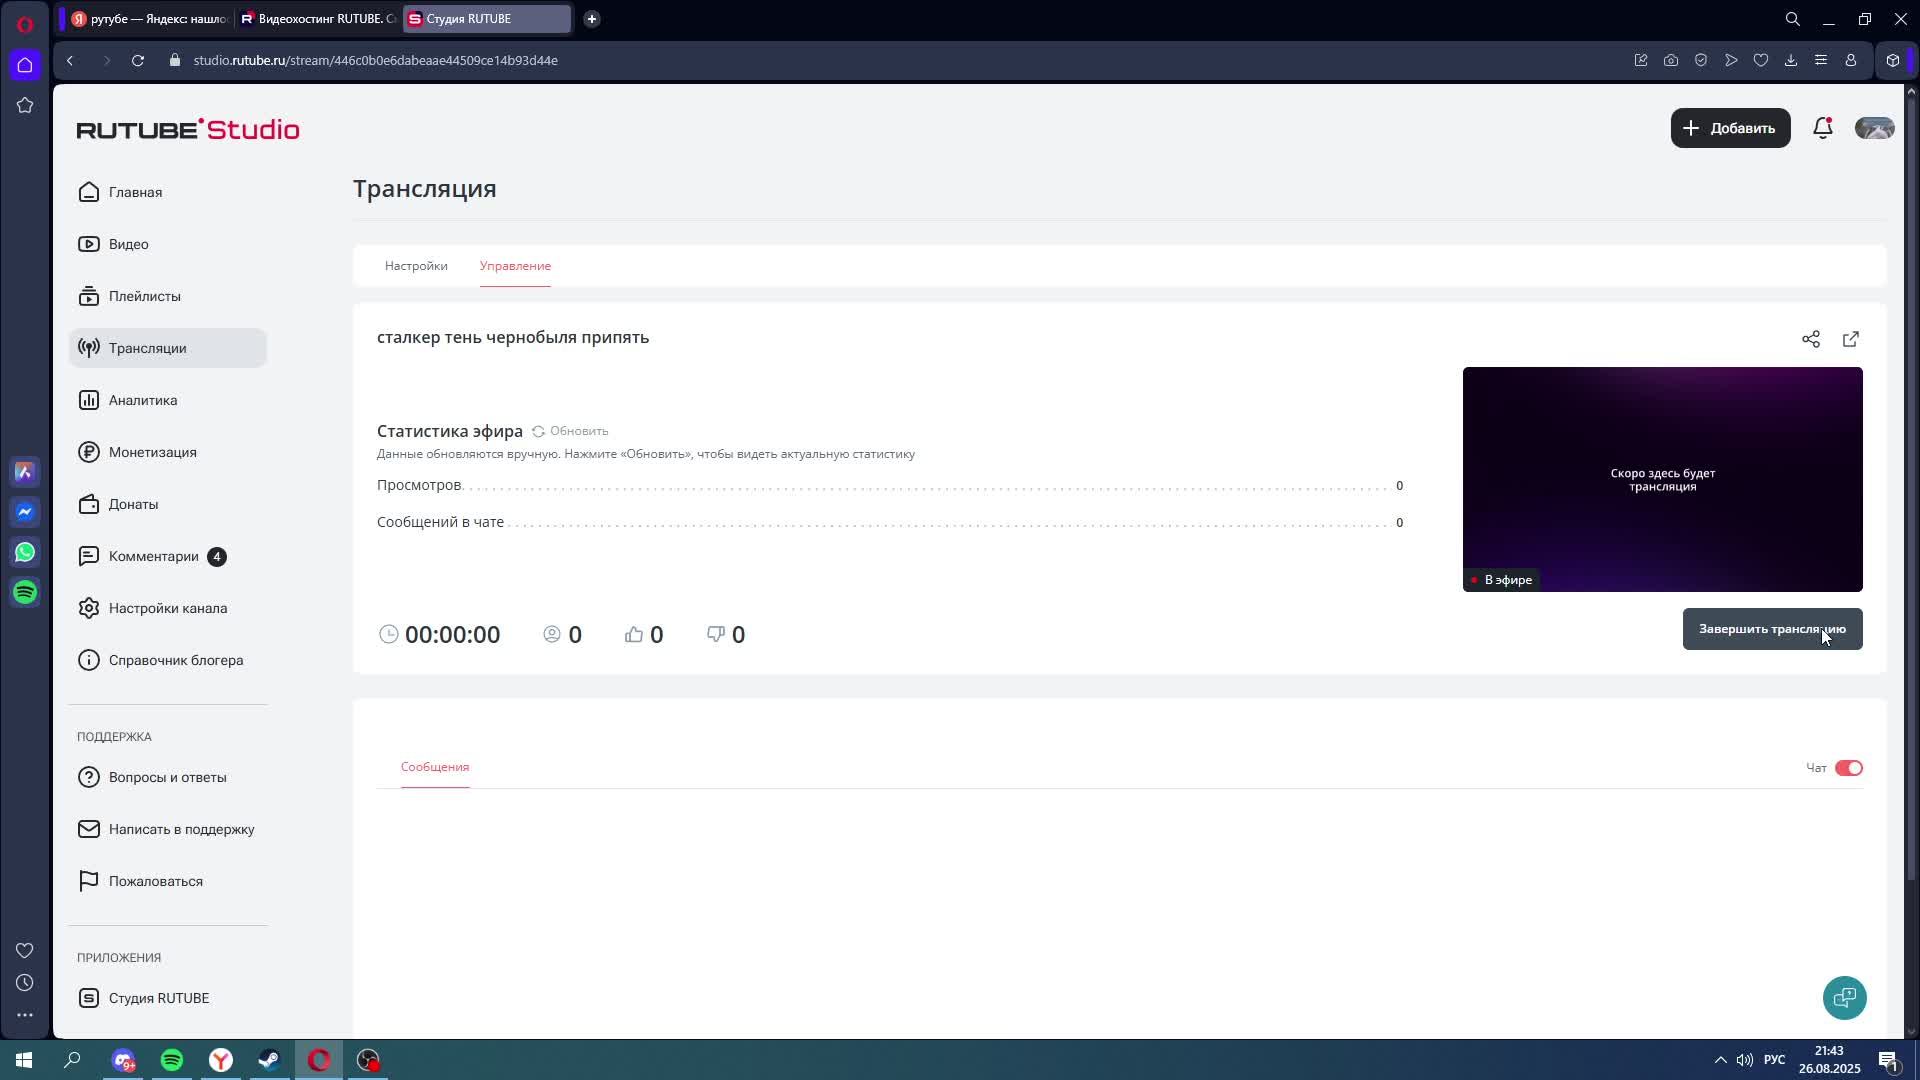This screenshot has width=1920, height=1080.
Task: Switch to the Настройки tab
Action: (x=416, y=266)
